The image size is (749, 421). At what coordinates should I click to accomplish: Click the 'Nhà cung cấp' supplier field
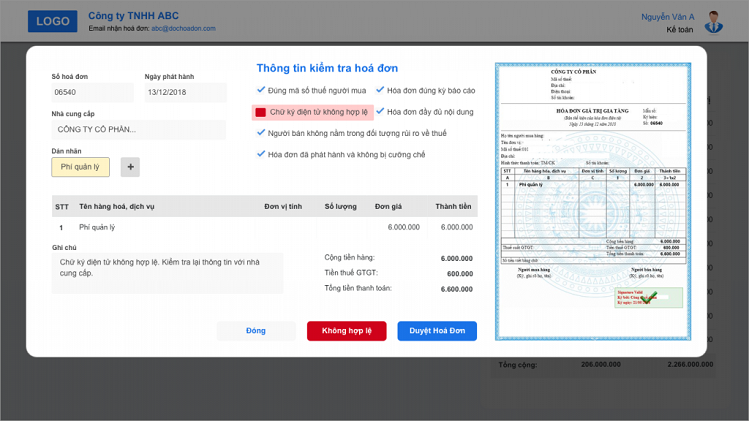[x=138, y=129]
